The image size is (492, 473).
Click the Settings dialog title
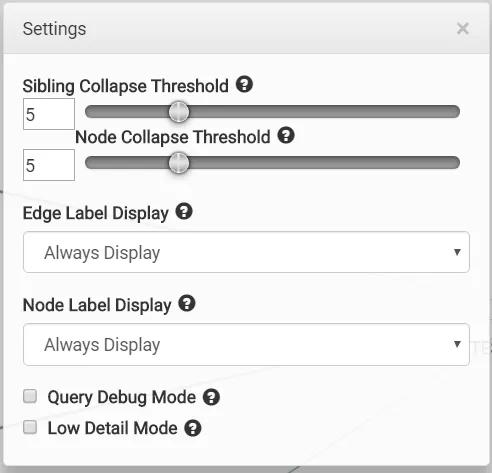[54, 29]
